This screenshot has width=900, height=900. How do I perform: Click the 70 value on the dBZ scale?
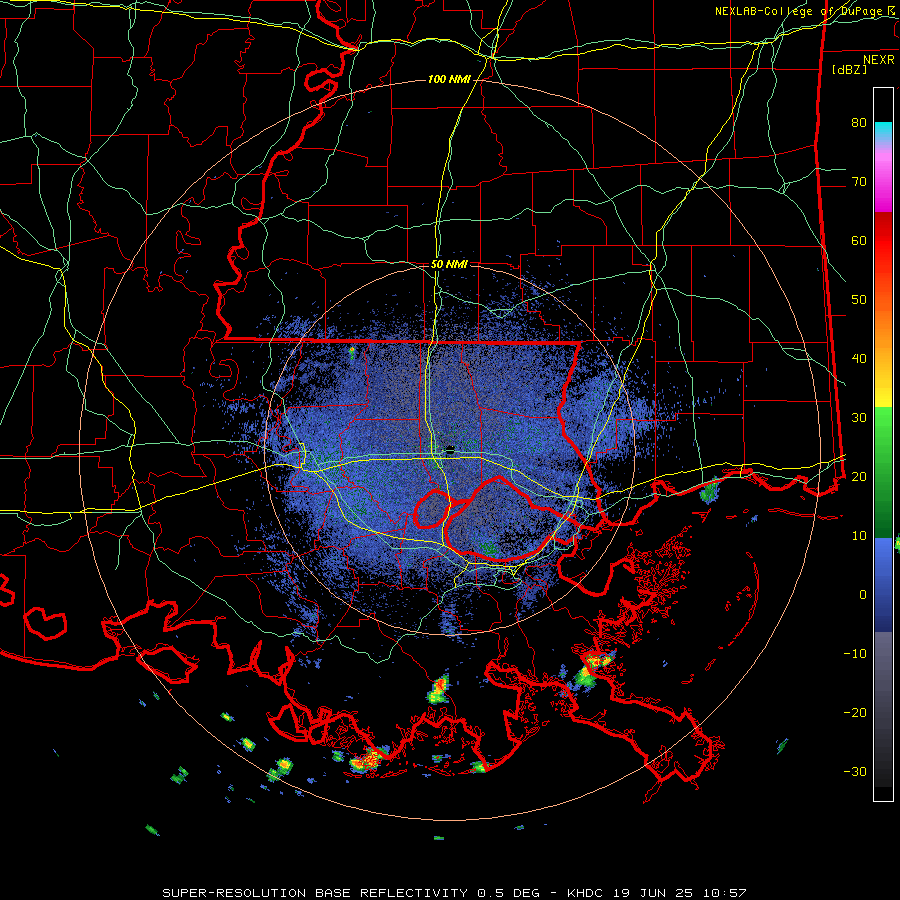(x=859, y=182)
